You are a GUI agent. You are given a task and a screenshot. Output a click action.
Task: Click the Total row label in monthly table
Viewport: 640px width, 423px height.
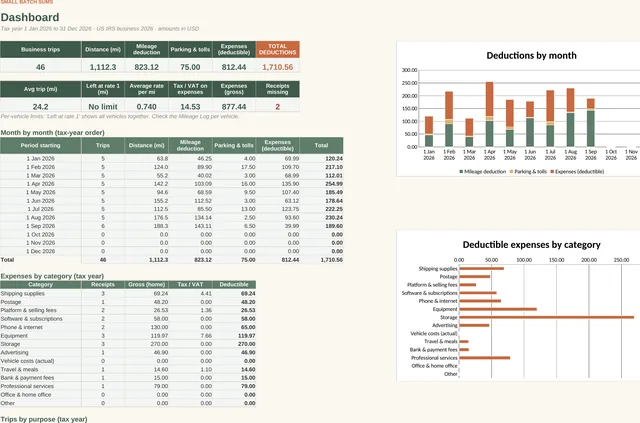[7, 260]
